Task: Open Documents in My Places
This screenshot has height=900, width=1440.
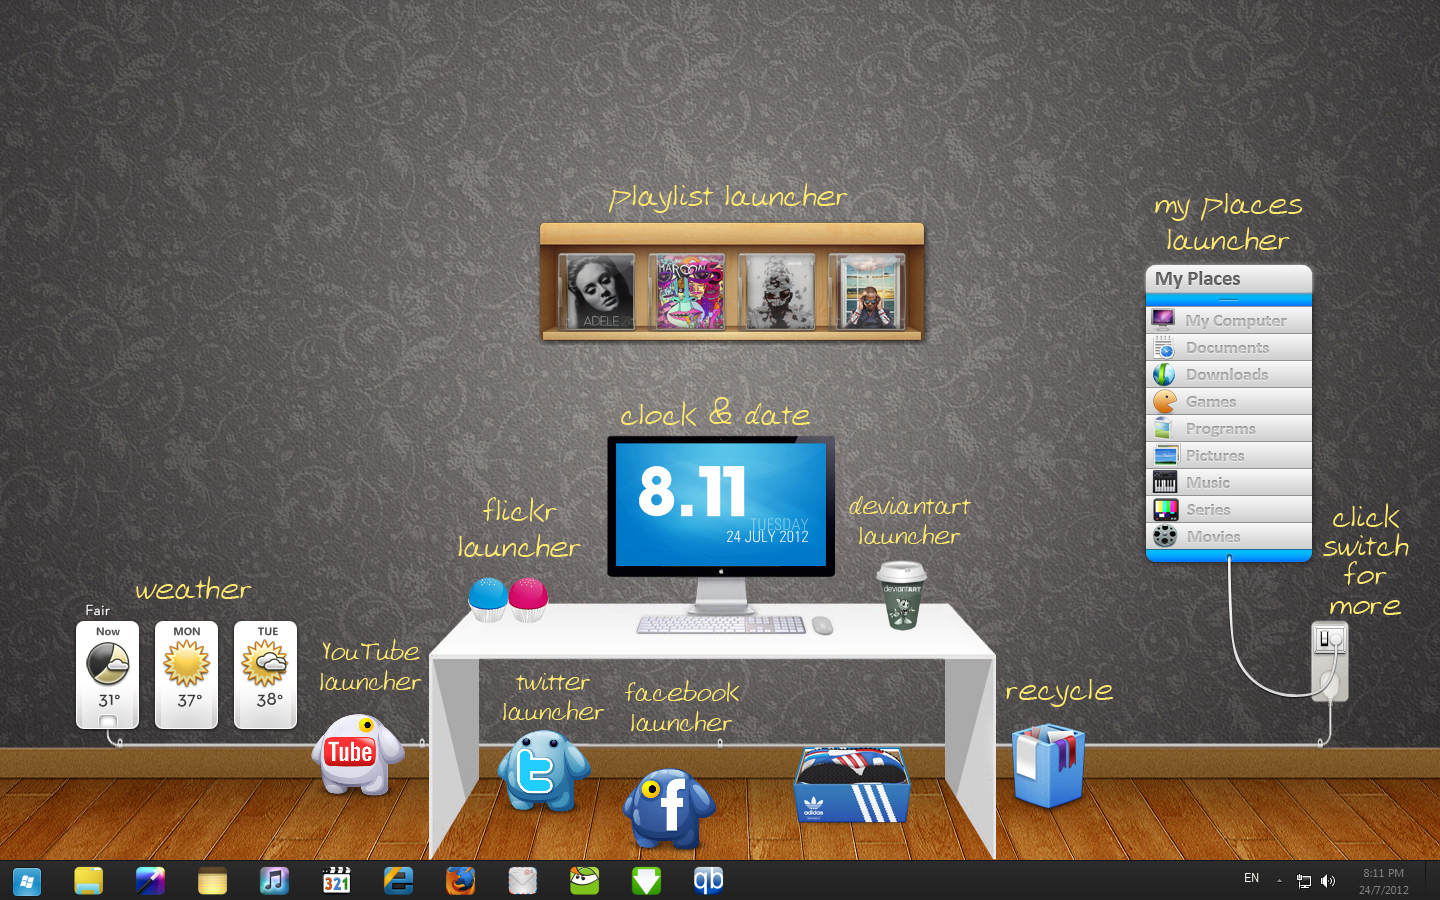Action: pos(1228,347)
